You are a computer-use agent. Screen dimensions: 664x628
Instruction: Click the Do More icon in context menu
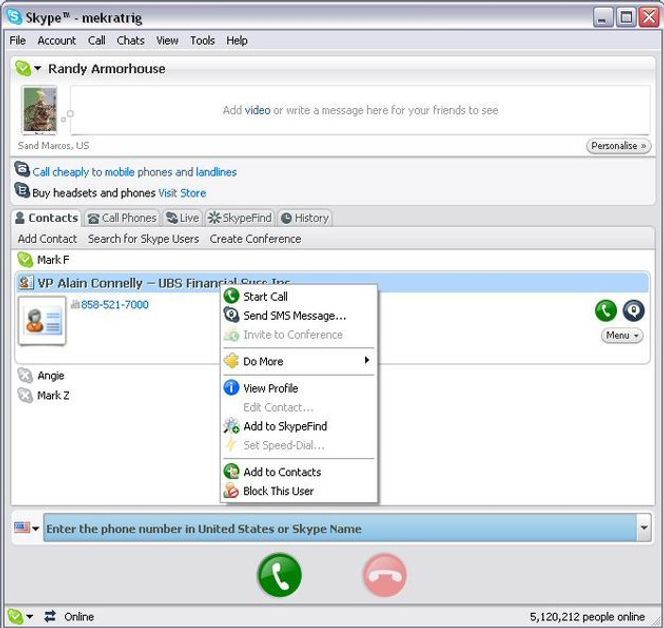[231, 361]
